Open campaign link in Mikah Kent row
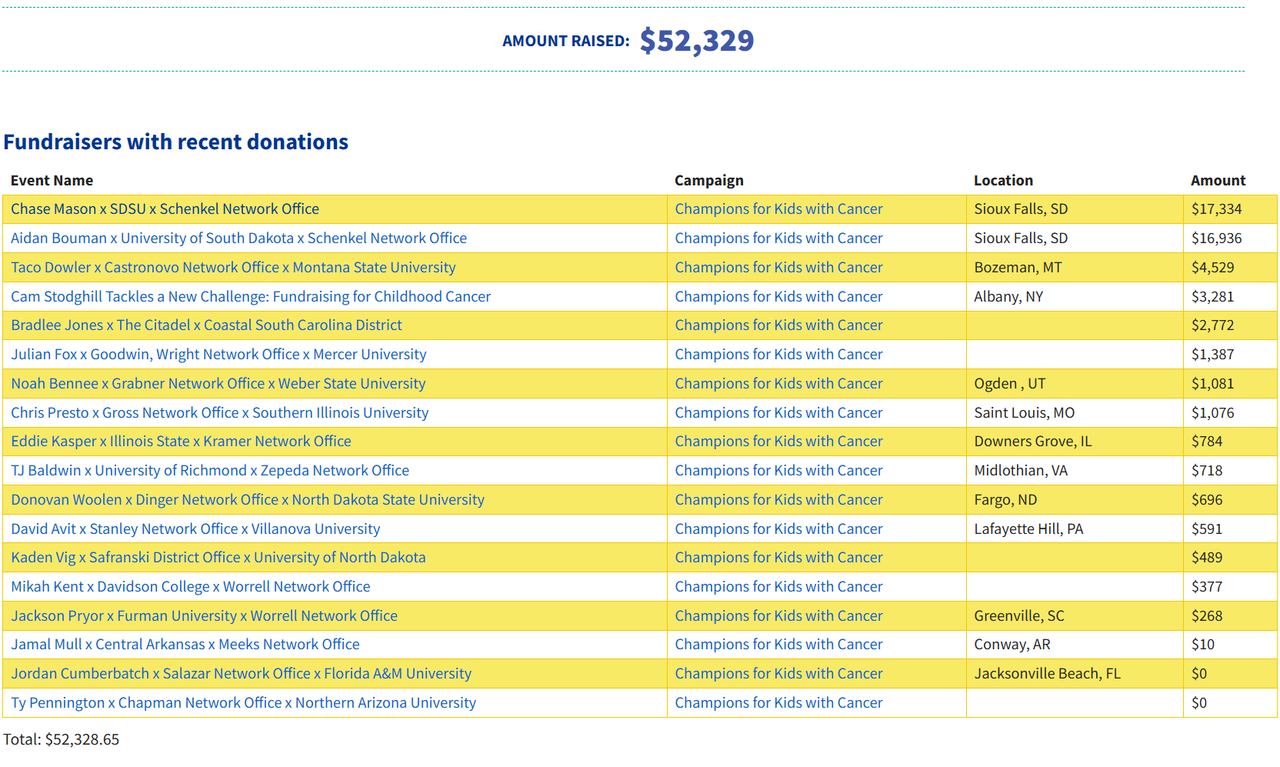 (779, 586)
